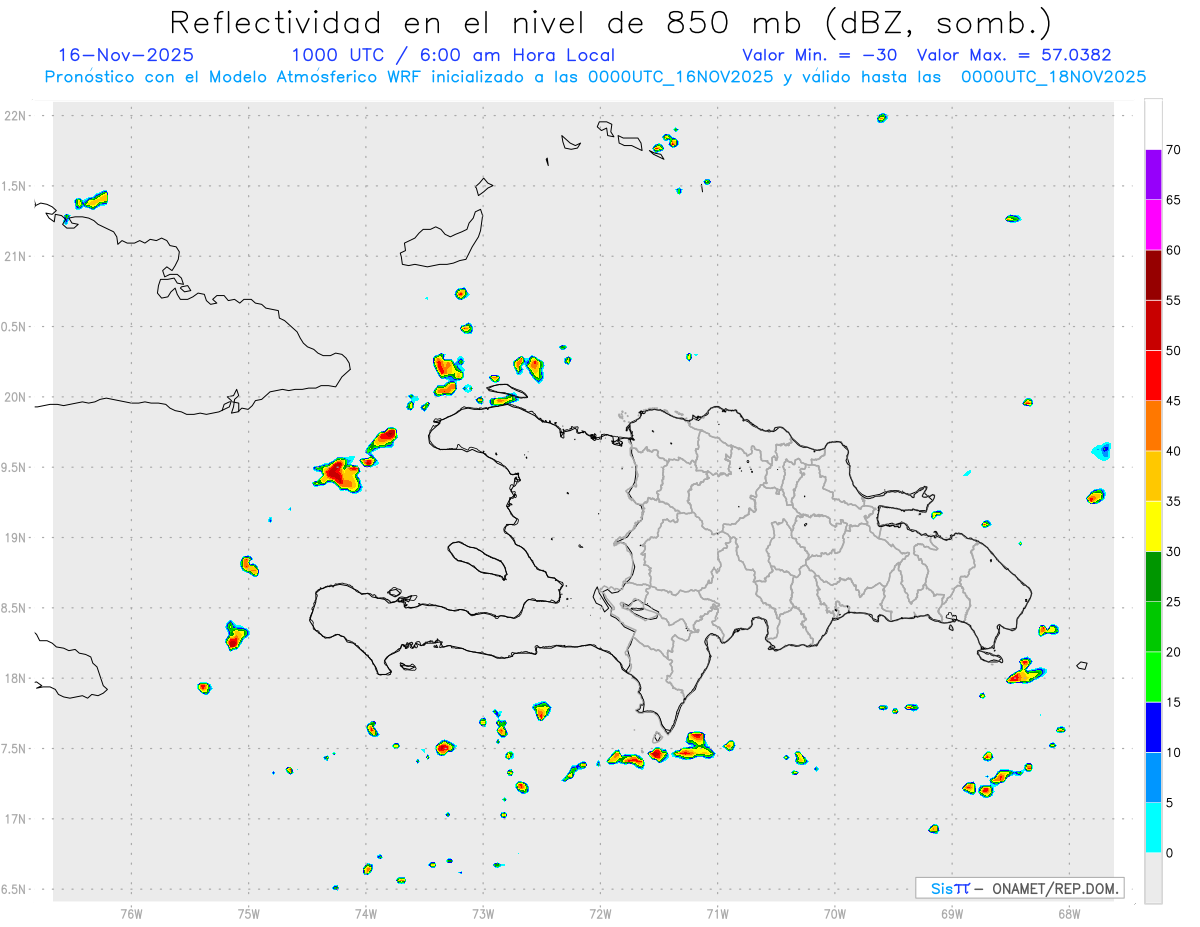
Task: Click the magenta 60-65 dBZ colorbar segment
Action: pos(1153,225)
